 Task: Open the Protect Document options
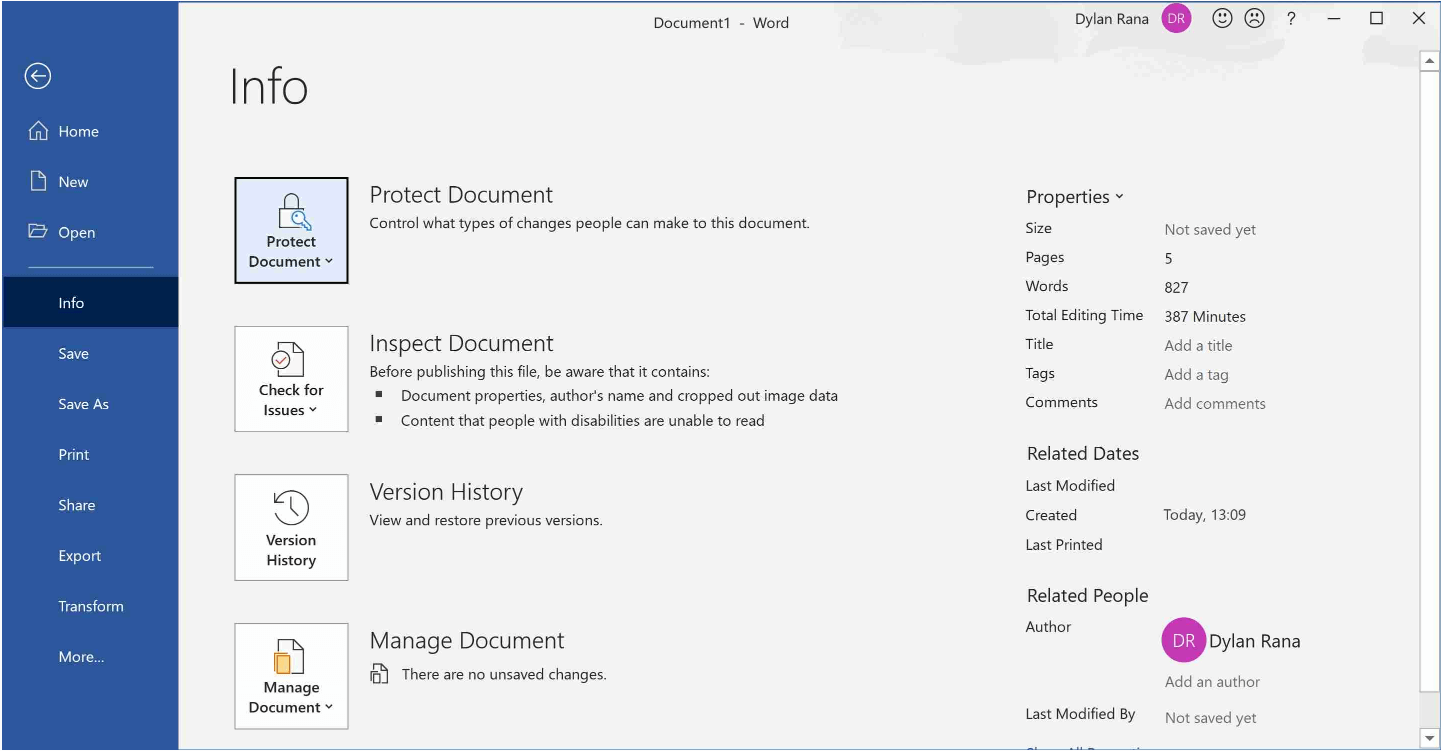pyautogui.click(x=290, y=230)
